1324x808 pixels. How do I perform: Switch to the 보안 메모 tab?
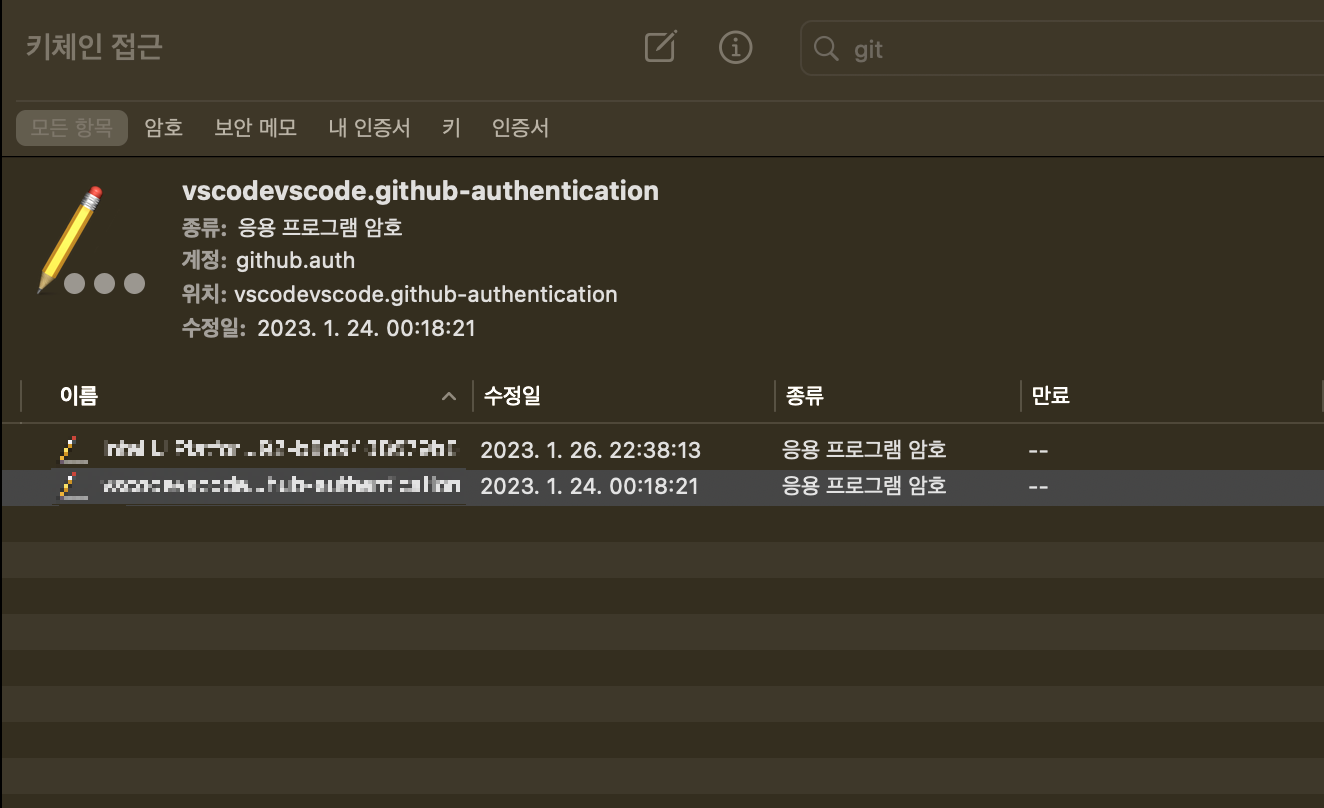(x=255, y=128)
